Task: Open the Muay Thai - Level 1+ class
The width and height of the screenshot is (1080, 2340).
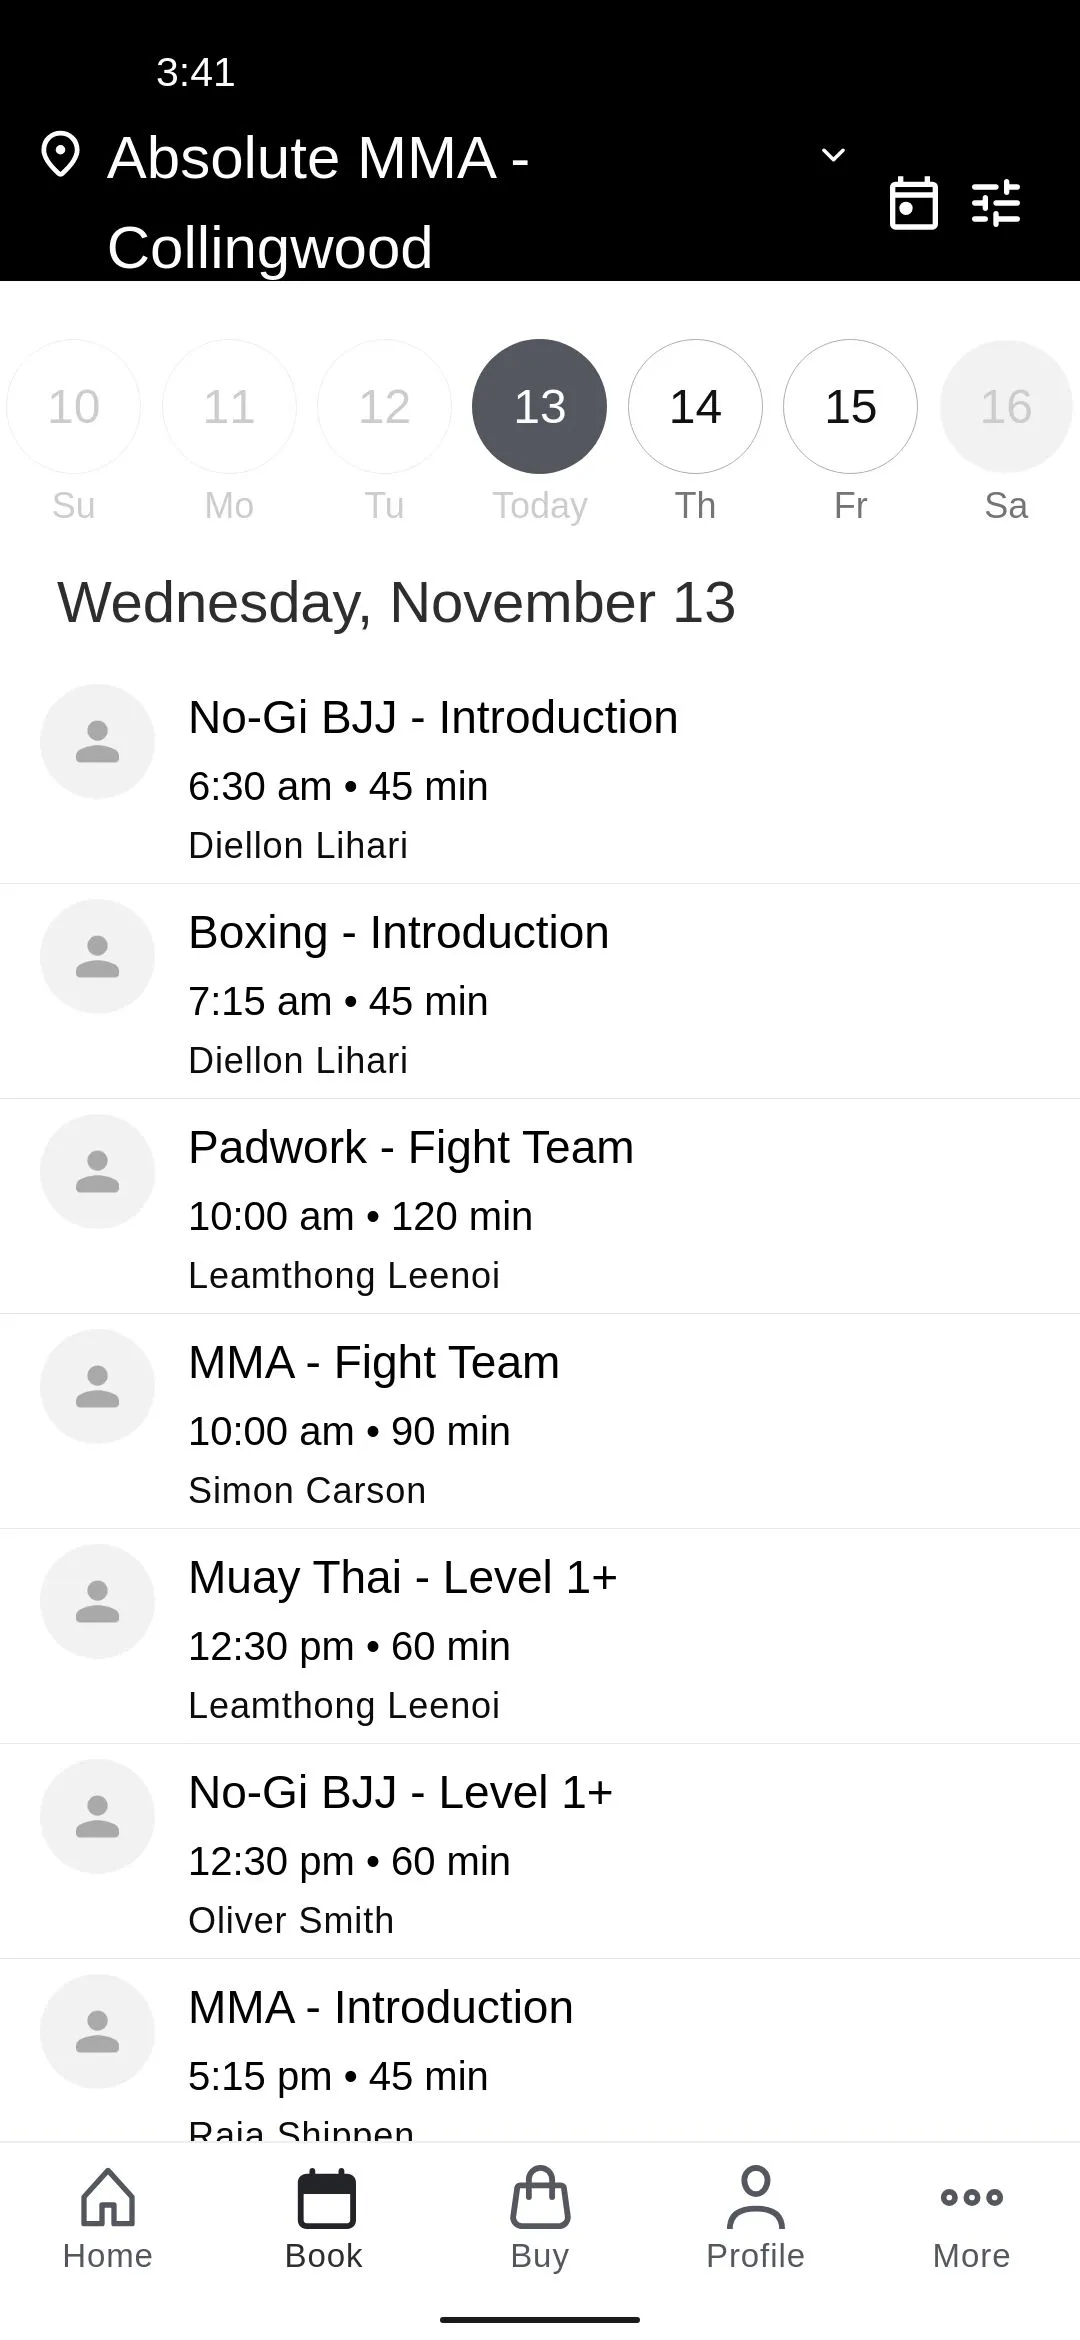Action: coord(540,1637)
